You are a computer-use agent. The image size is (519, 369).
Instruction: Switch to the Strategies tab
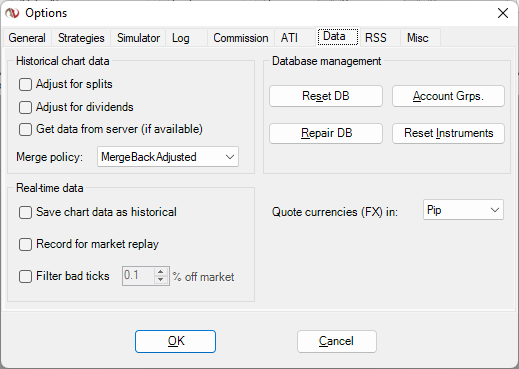tap(81, 38)
